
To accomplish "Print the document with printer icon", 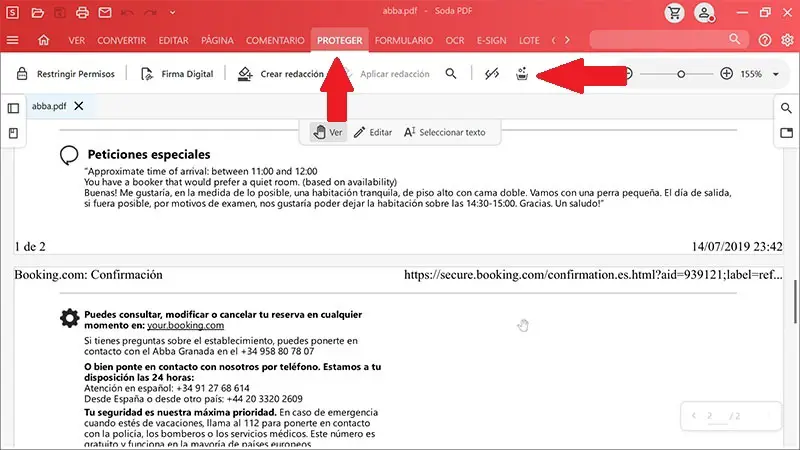I will pos(82,12).
